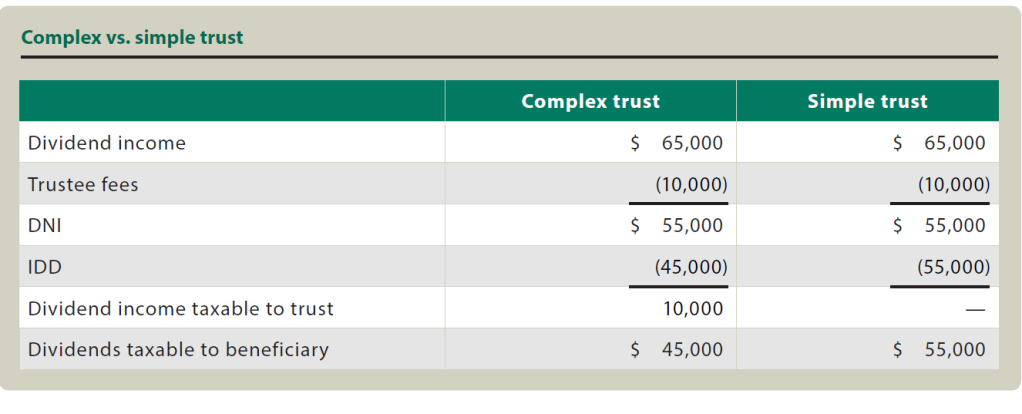Click Simple trust beneficiary dividends $55,000
Viewport: 1022px width, 414px height.
click(x=940, y=350)
